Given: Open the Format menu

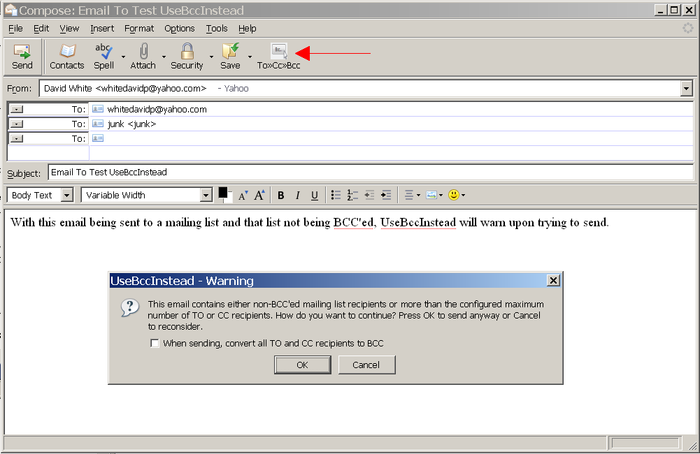Looking at the screenshot, I should click(x=139, y=29).
